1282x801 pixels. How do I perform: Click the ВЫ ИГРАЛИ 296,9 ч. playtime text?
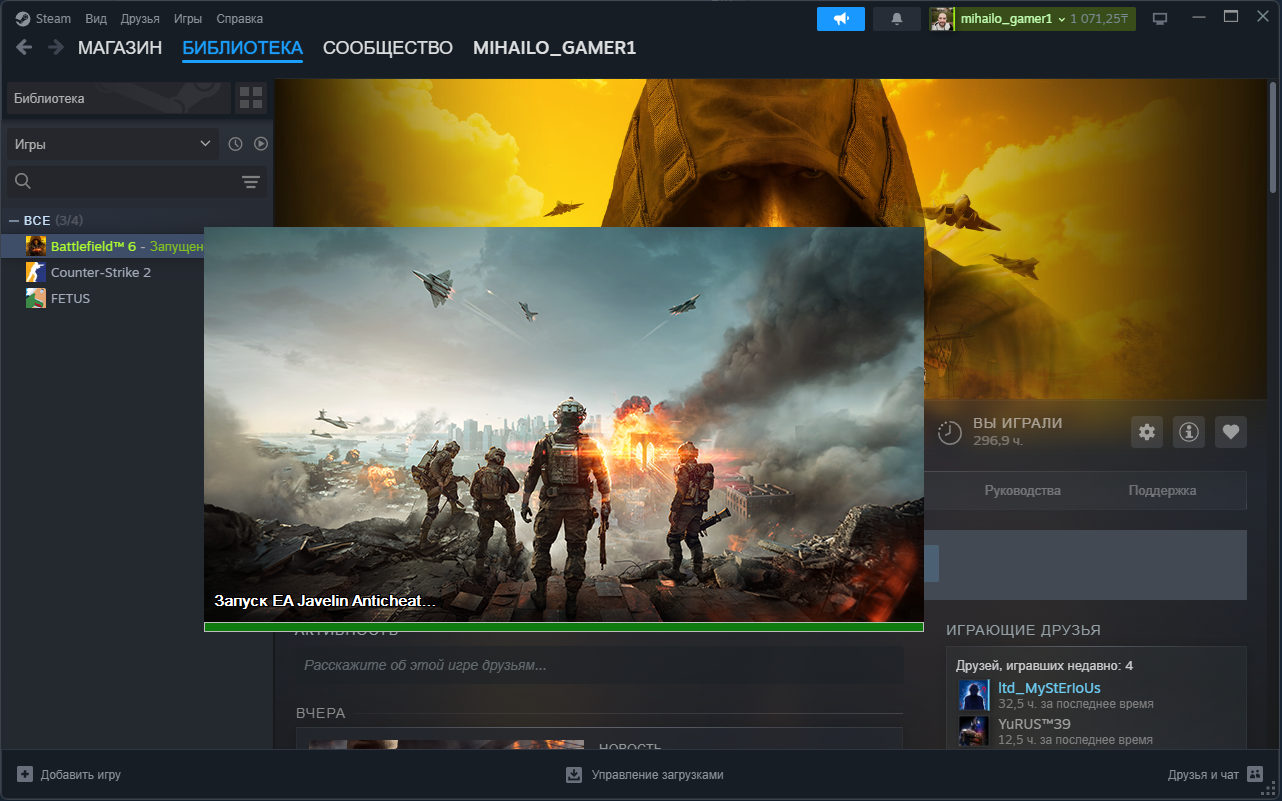tap(1018, 431)
